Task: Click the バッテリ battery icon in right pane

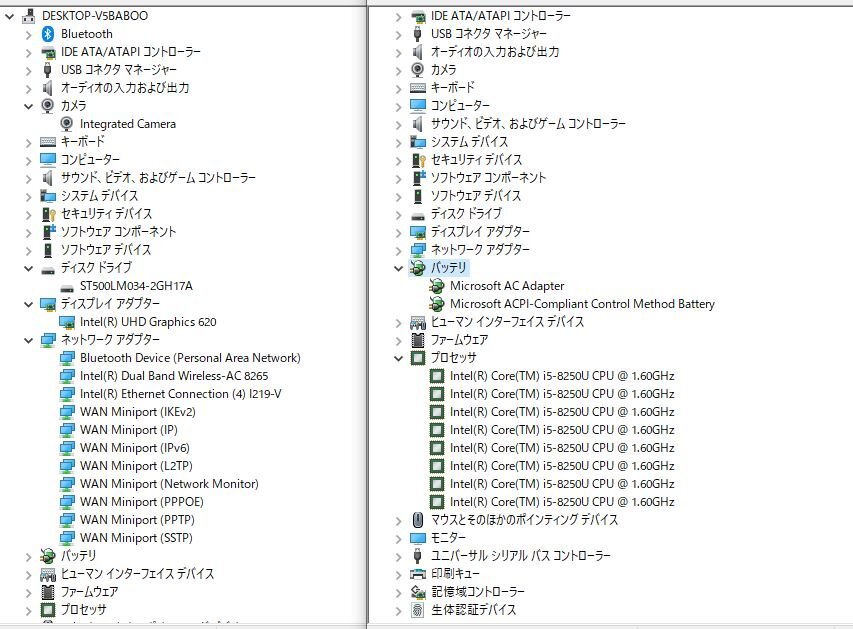Action: click(x=417, y=268)
